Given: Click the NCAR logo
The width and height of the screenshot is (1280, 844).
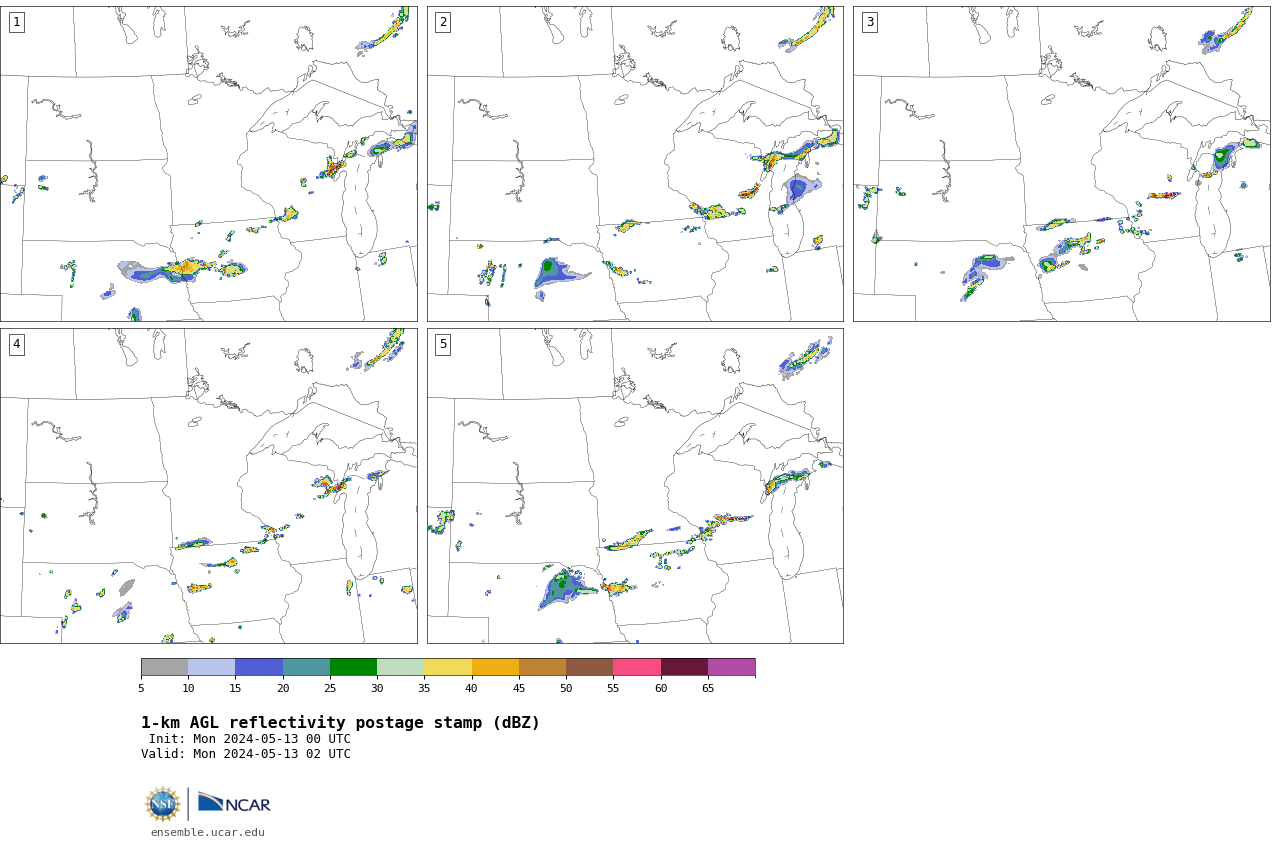Looking at the screenshot, I should 234,803.
